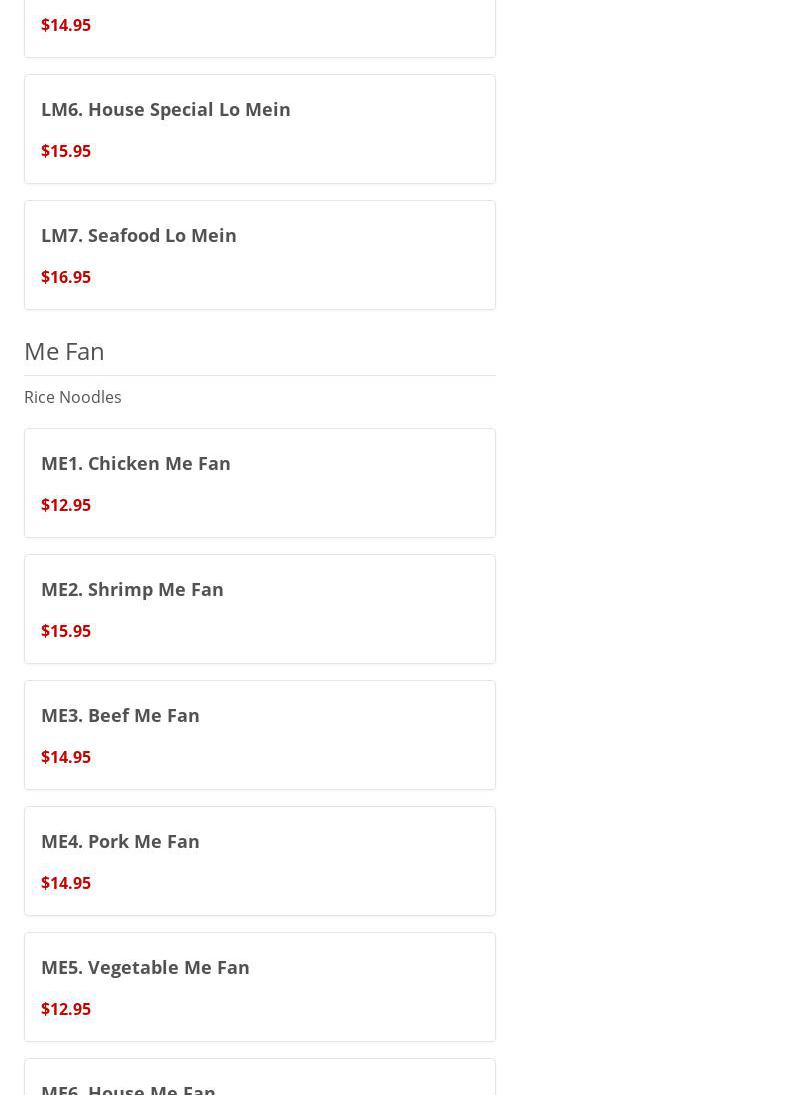Open the LM6. House Special Lo Mein item
This screenshot has width=785, height=1095.
166,109
